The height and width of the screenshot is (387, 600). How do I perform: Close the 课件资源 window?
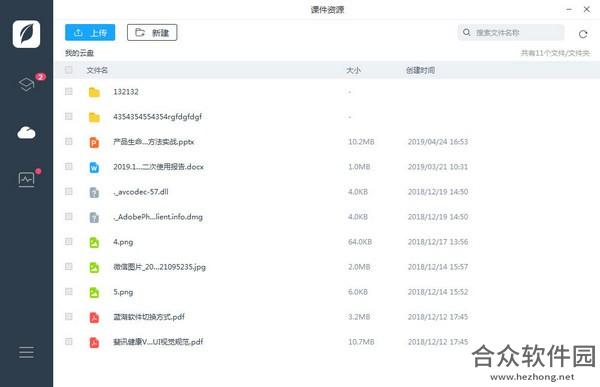(587, 9)
